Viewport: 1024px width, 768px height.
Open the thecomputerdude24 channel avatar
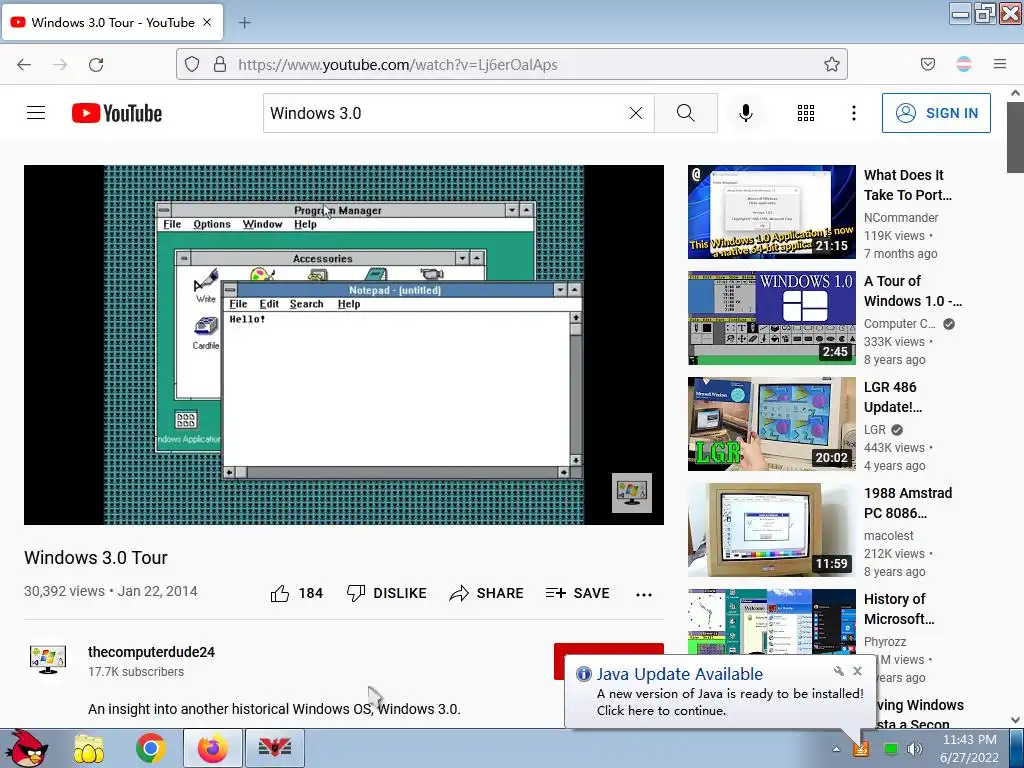(48, 660)
